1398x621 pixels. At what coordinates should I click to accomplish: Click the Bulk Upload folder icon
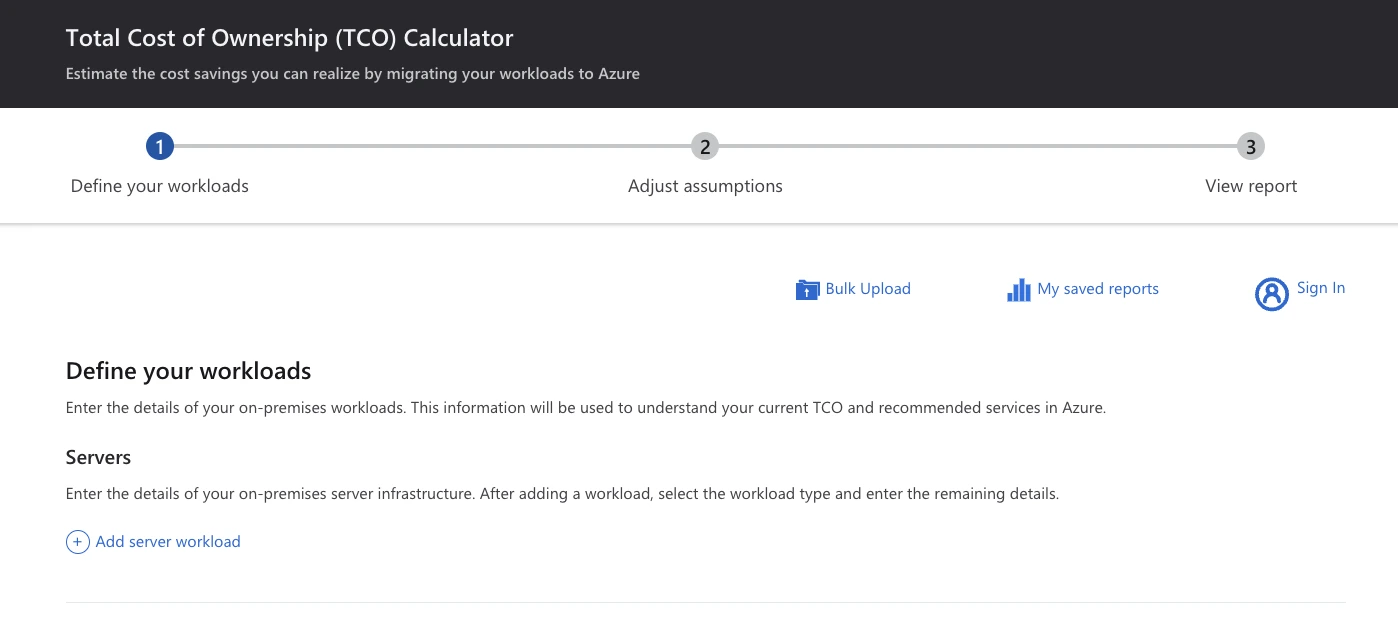click(807, 290)
